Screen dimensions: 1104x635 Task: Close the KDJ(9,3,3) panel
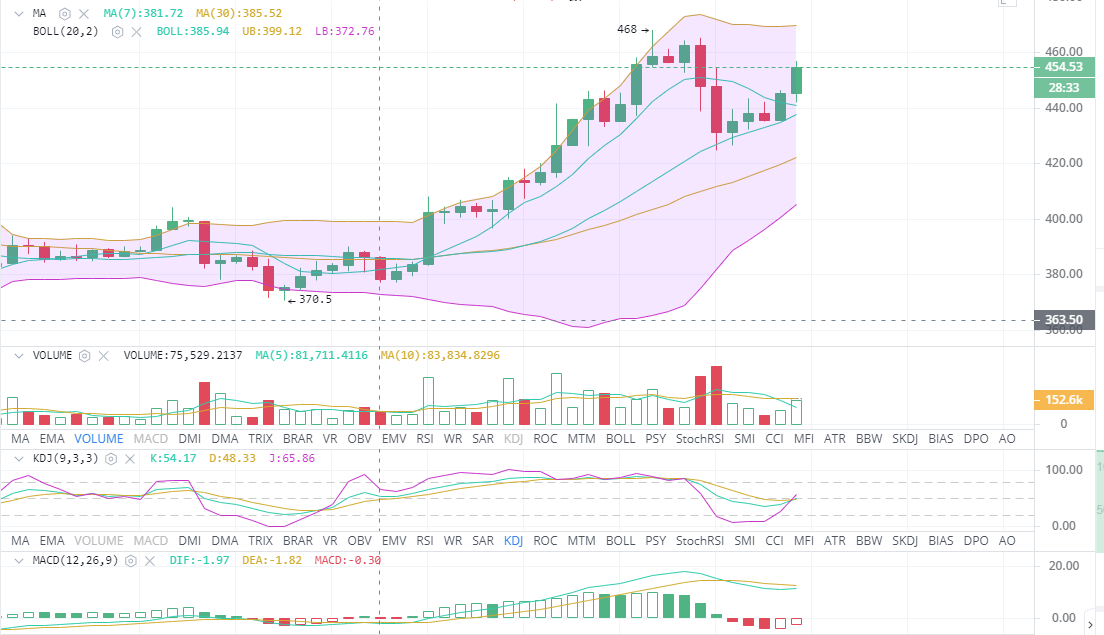(x=130, y=458)
